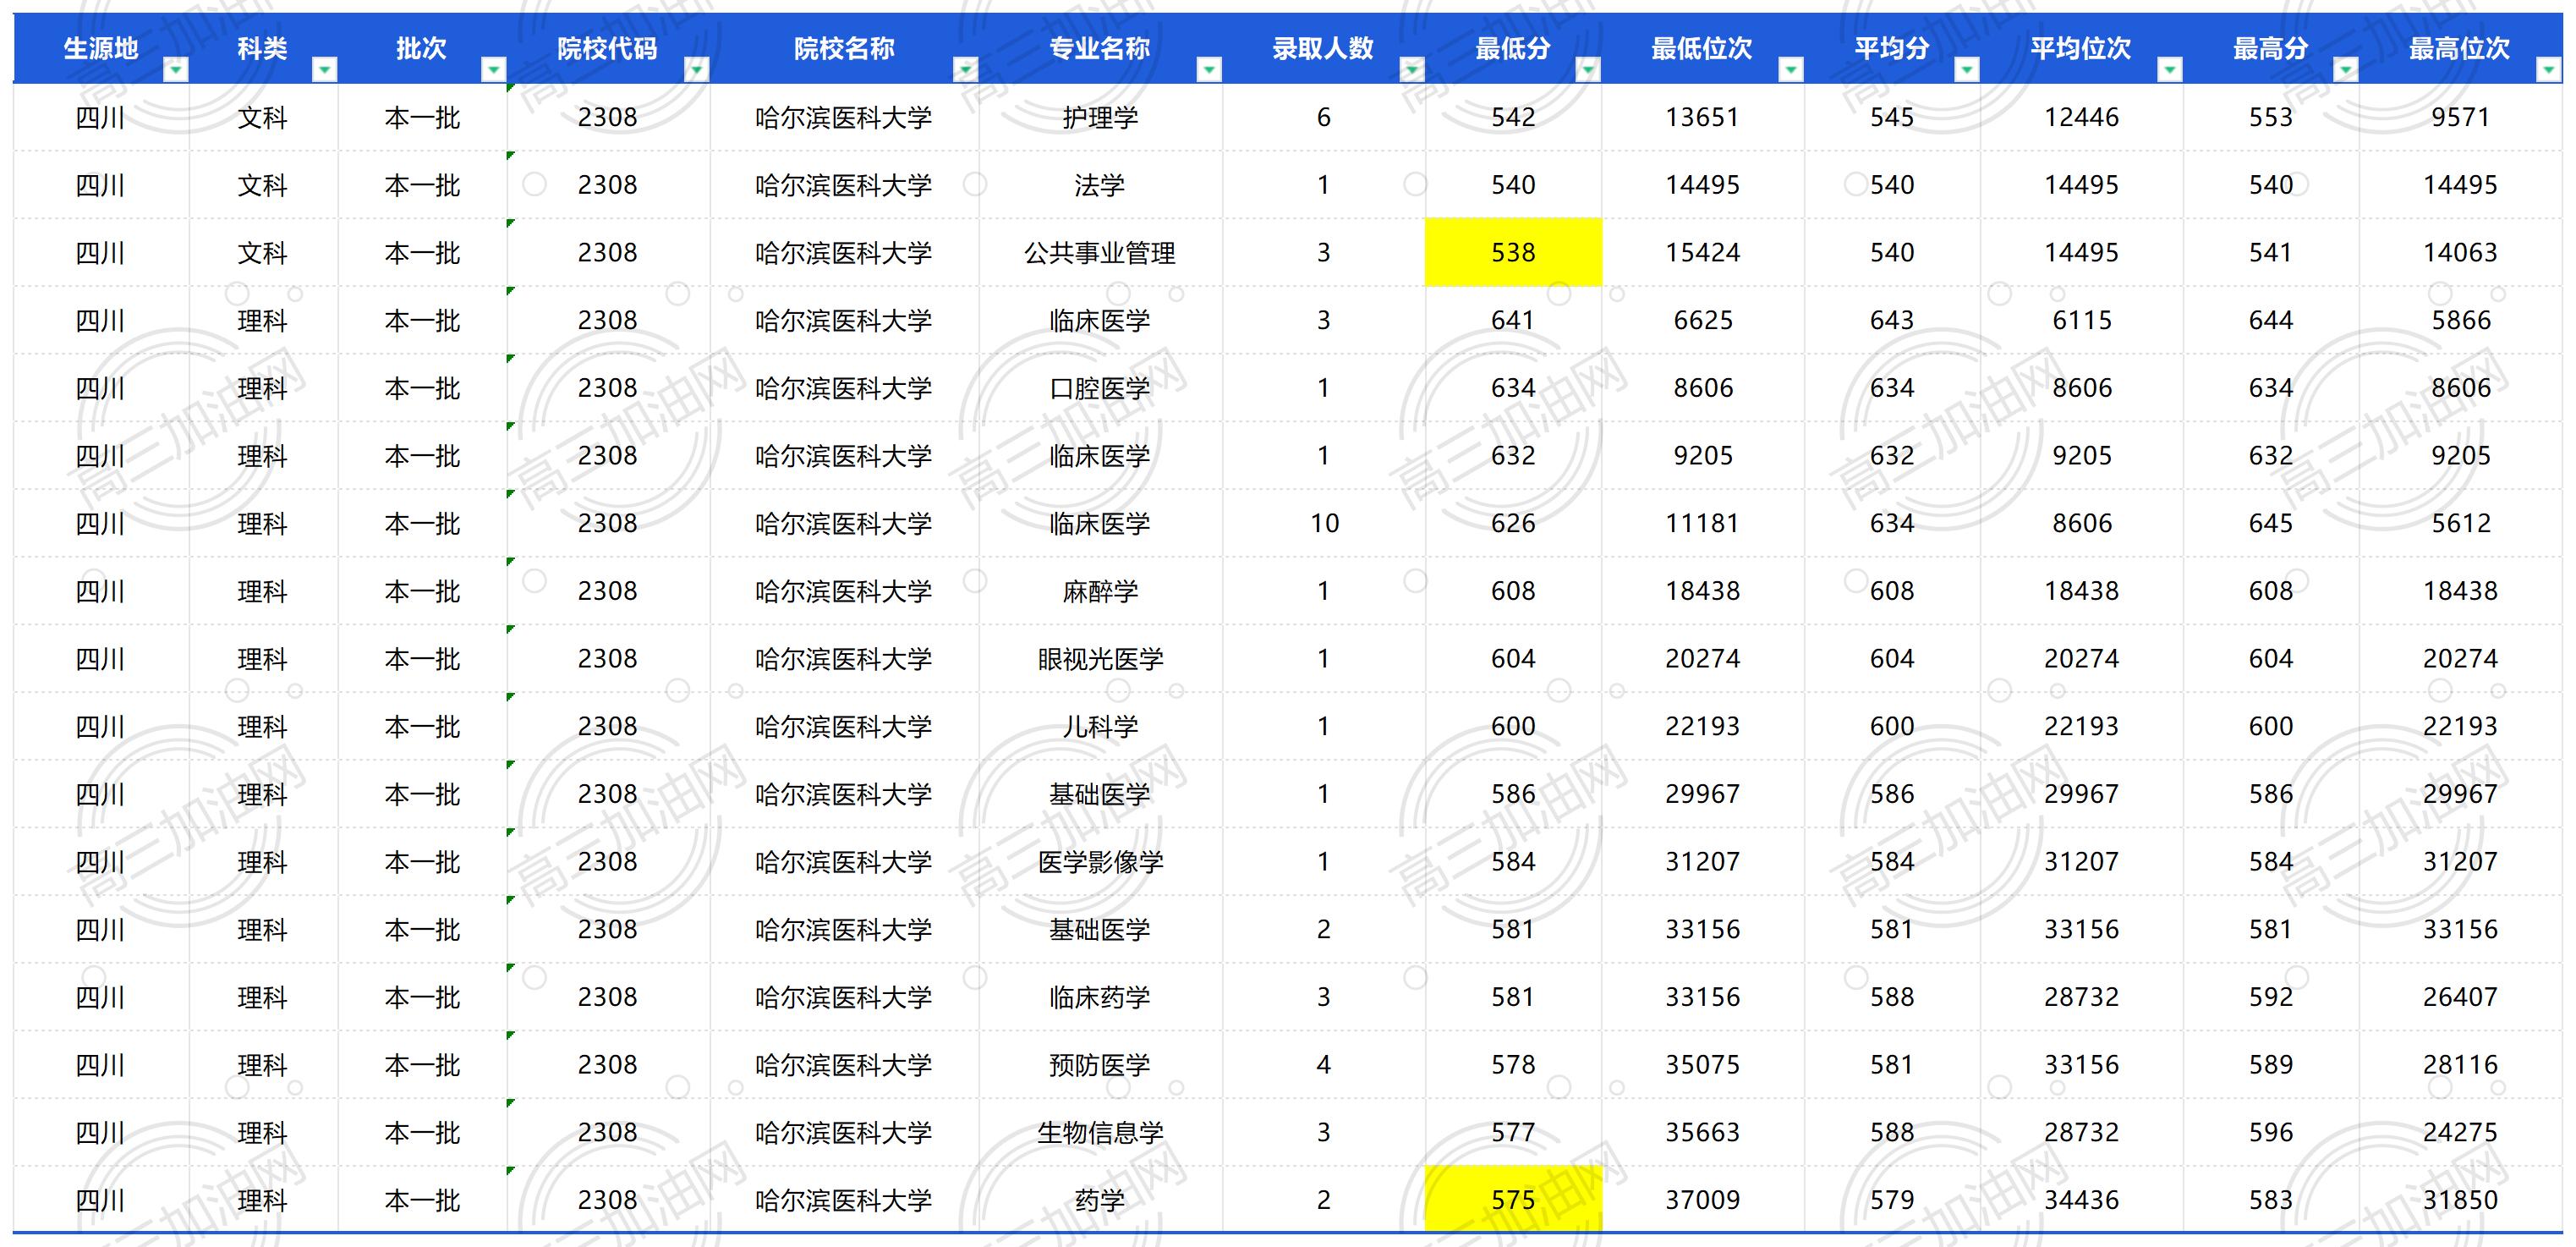
Task: Select the highest rank cell 24275
Action: pyautogui.click(x=2460, y=1133)
